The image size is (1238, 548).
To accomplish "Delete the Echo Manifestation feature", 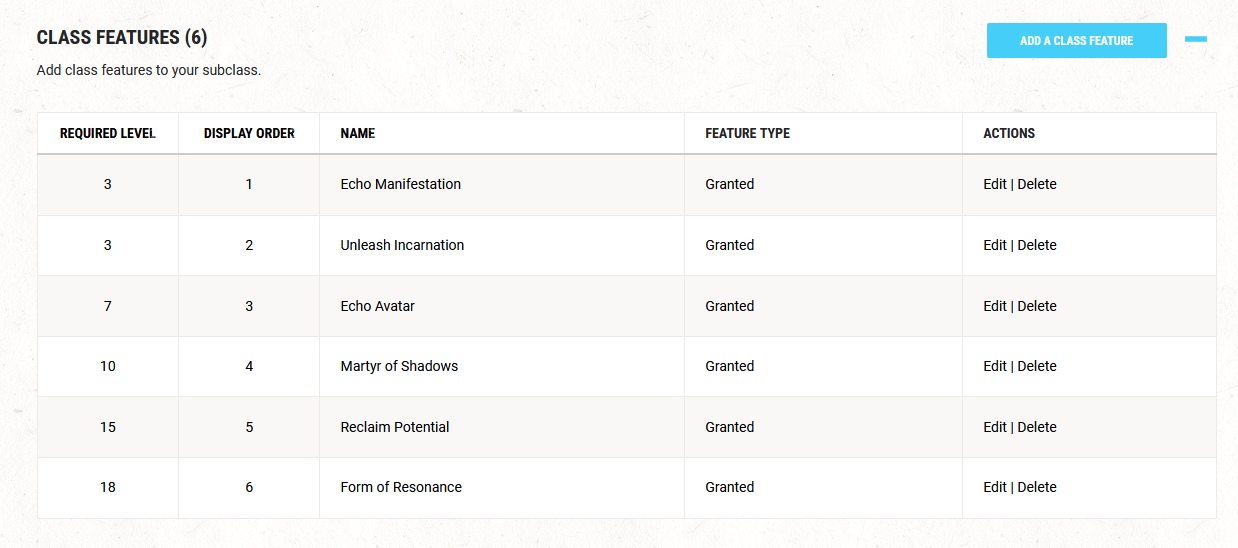I will pyautogui.click(x=1037, y=184).
